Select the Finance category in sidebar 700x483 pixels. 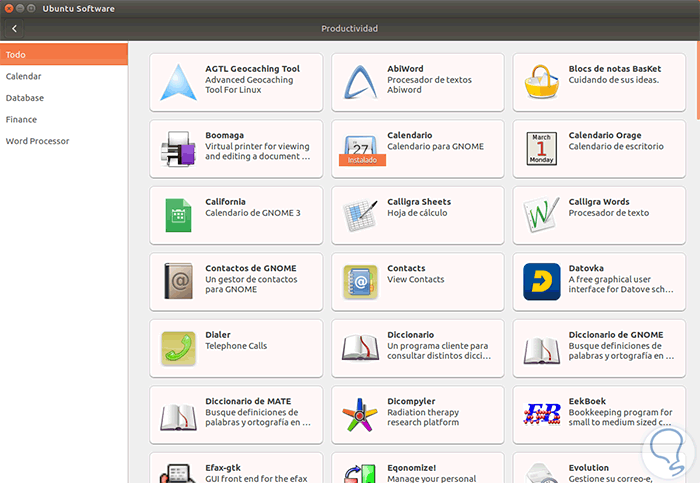click(x=64, y=120)
